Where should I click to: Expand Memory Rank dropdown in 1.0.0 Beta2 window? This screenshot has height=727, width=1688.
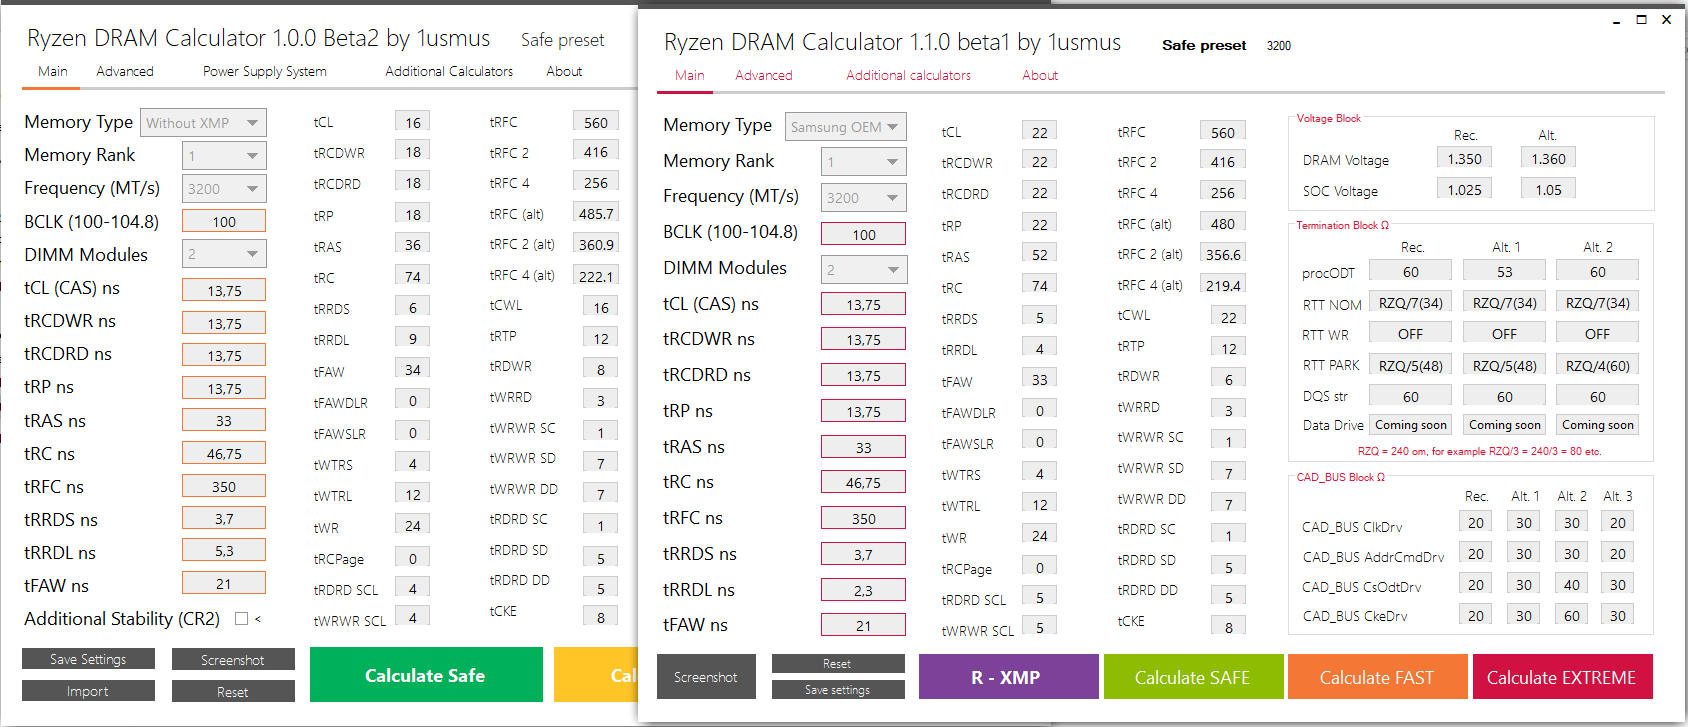[224, 156]
